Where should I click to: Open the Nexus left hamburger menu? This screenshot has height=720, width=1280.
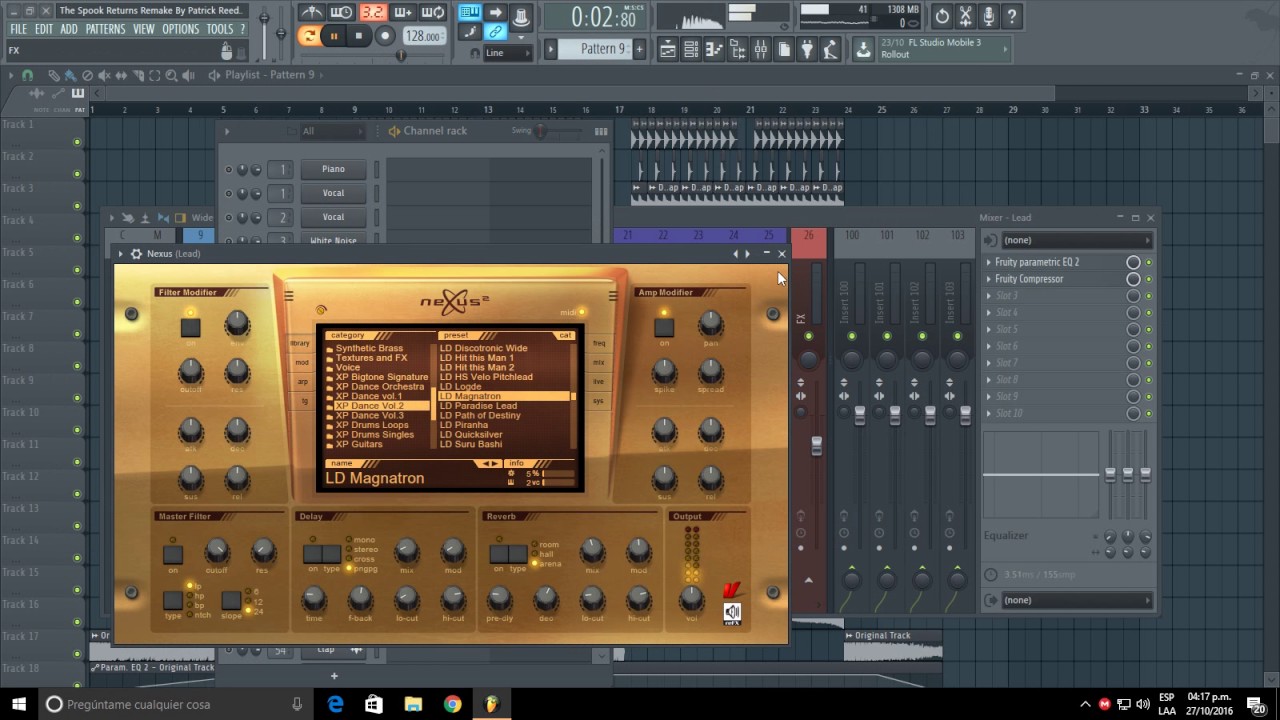(x=289, y=295)
